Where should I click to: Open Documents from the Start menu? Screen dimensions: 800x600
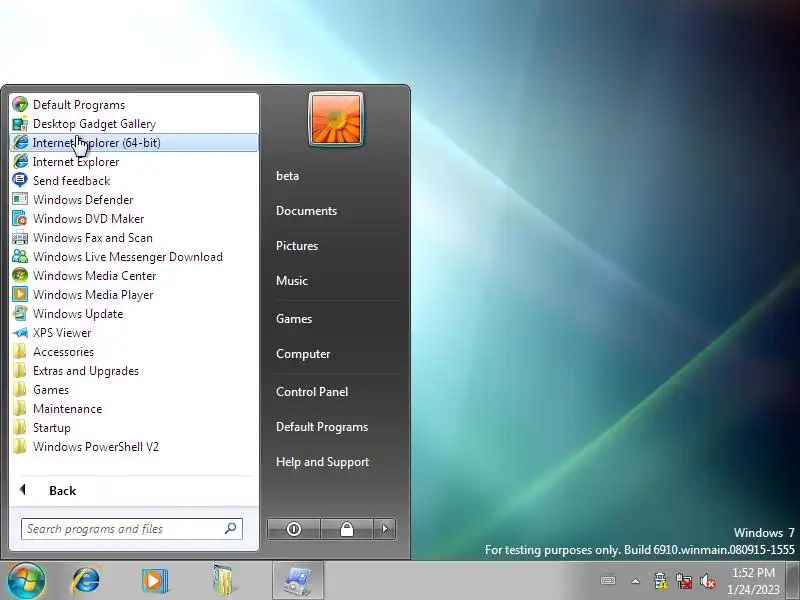tap(335, 211)
